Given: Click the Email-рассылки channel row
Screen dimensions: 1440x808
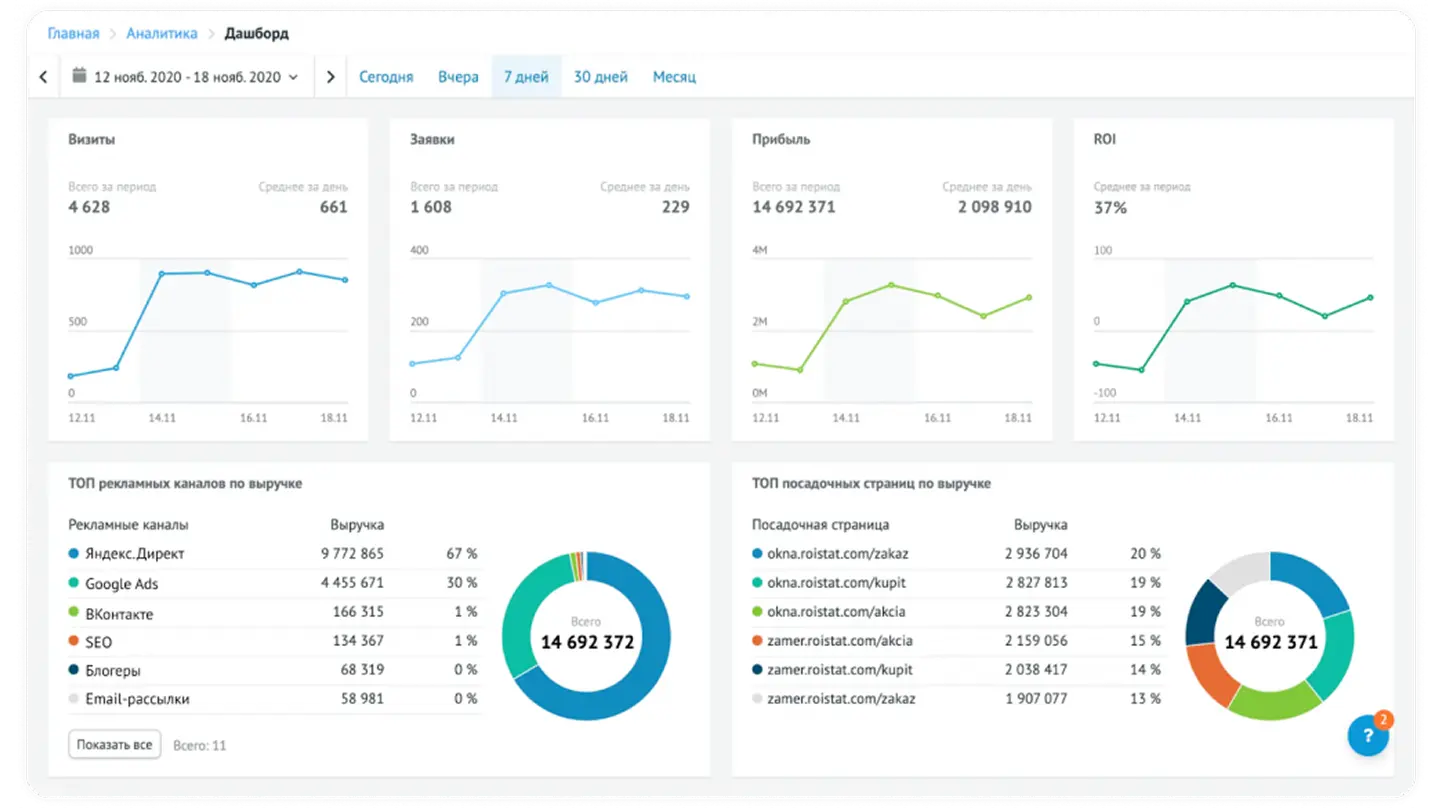Looking at the screenshot, I should 275,699.
